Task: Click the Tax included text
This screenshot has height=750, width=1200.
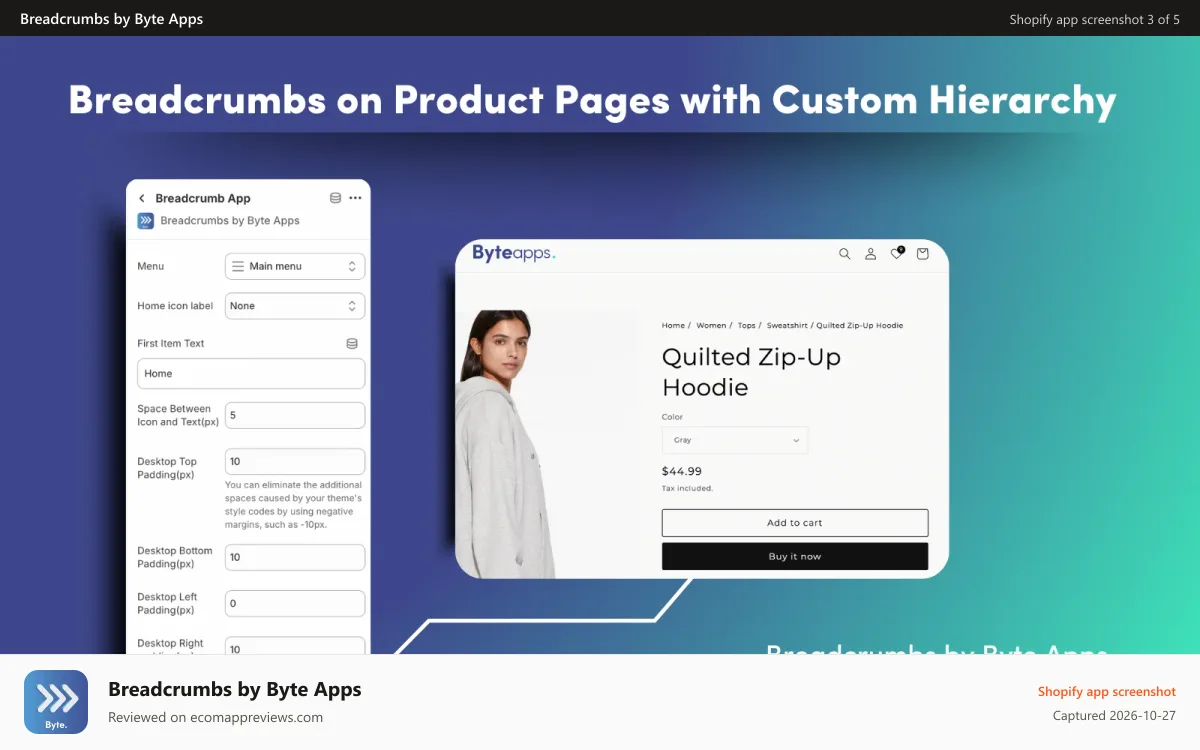Action: click(x=687, y=488)
